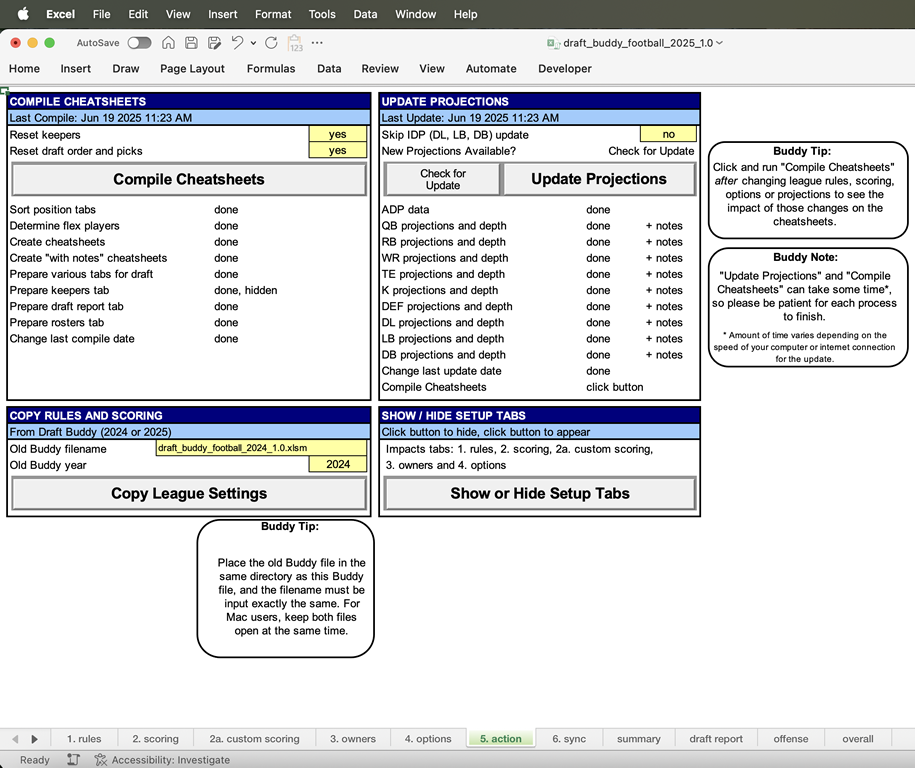Open the Edit menu

(x=138, y=14)
